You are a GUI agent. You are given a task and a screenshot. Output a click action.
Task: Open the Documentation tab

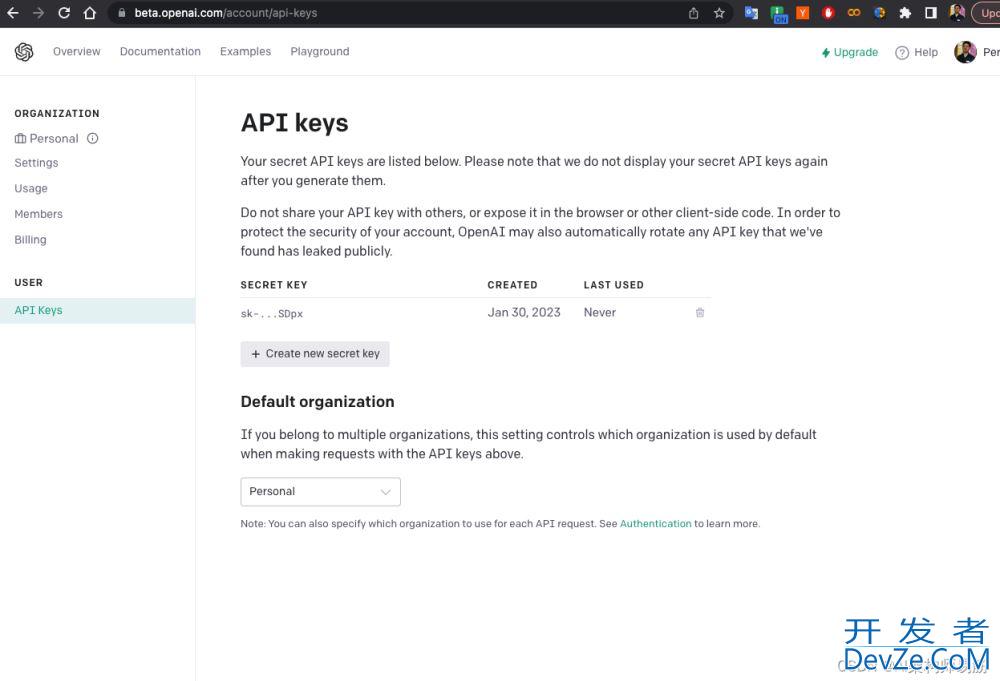tap(160, 52)
